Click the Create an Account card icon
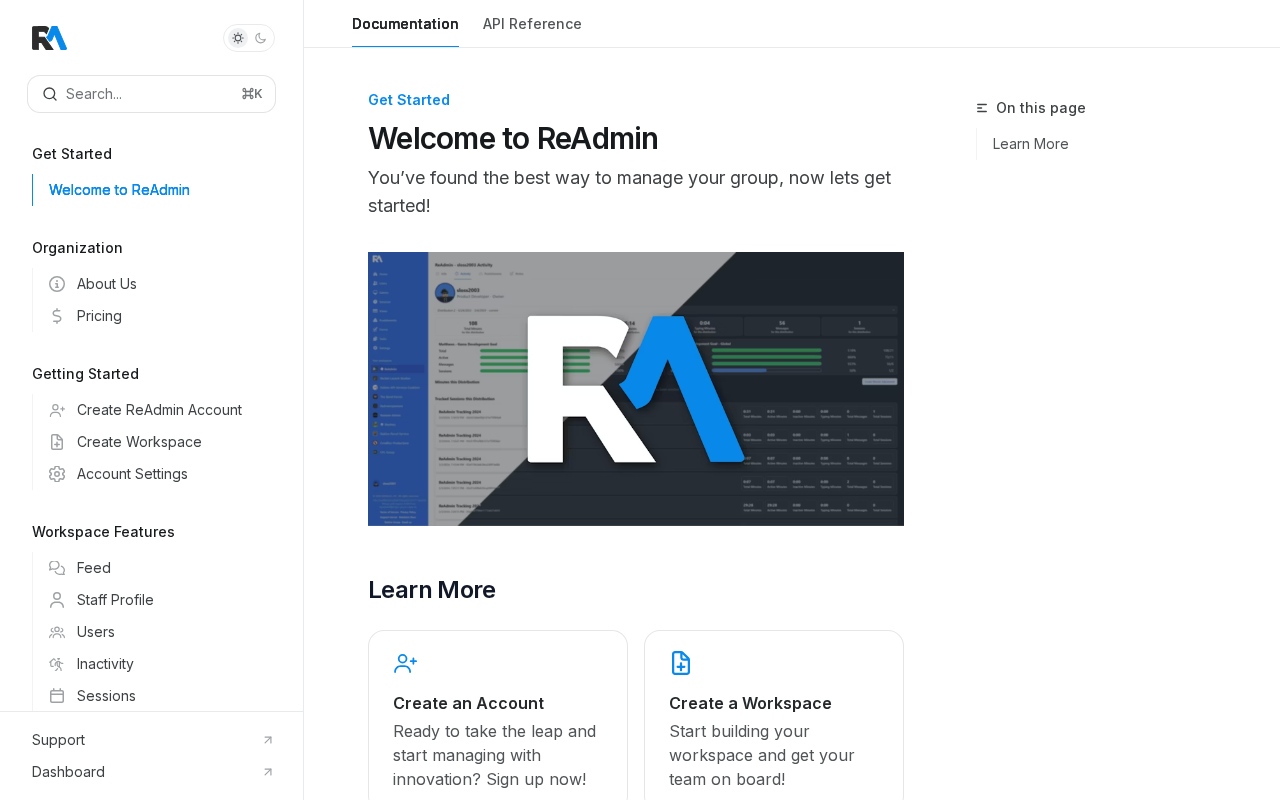Viewport: 1280px width, 800px height. 405,663
